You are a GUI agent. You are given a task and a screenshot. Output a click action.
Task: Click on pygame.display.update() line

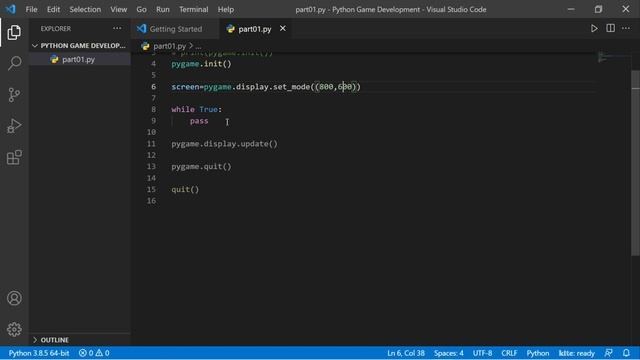coord(224,144)
